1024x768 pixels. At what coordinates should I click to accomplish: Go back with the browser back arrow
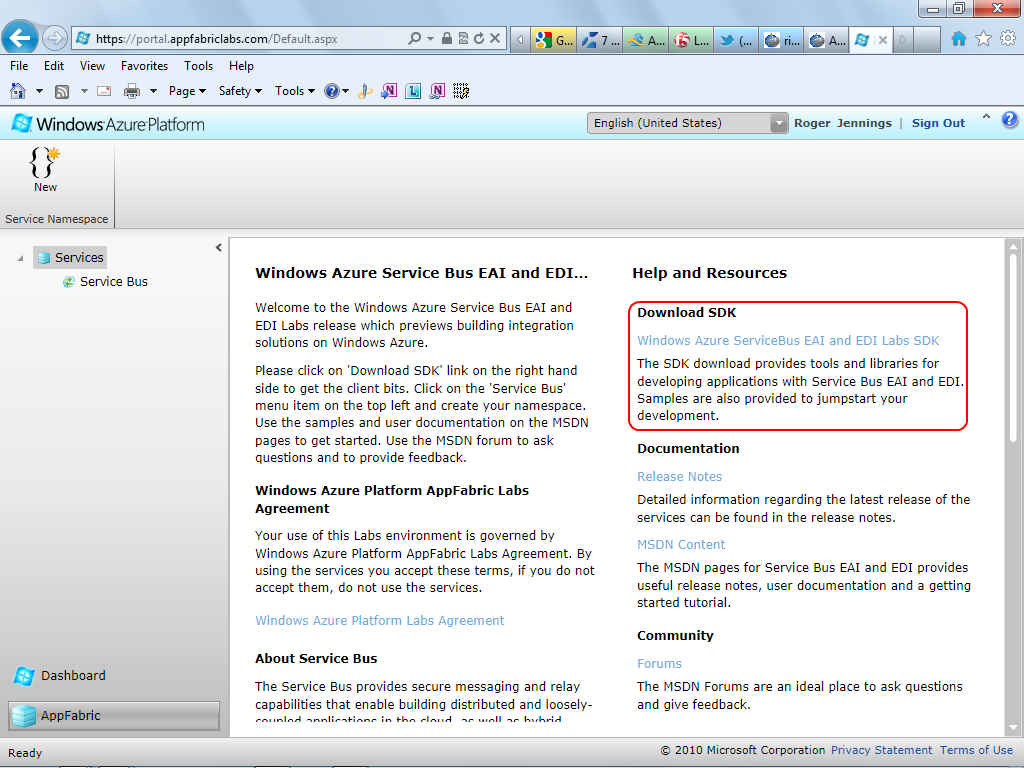pyautogui.click(x=20, y=39)
